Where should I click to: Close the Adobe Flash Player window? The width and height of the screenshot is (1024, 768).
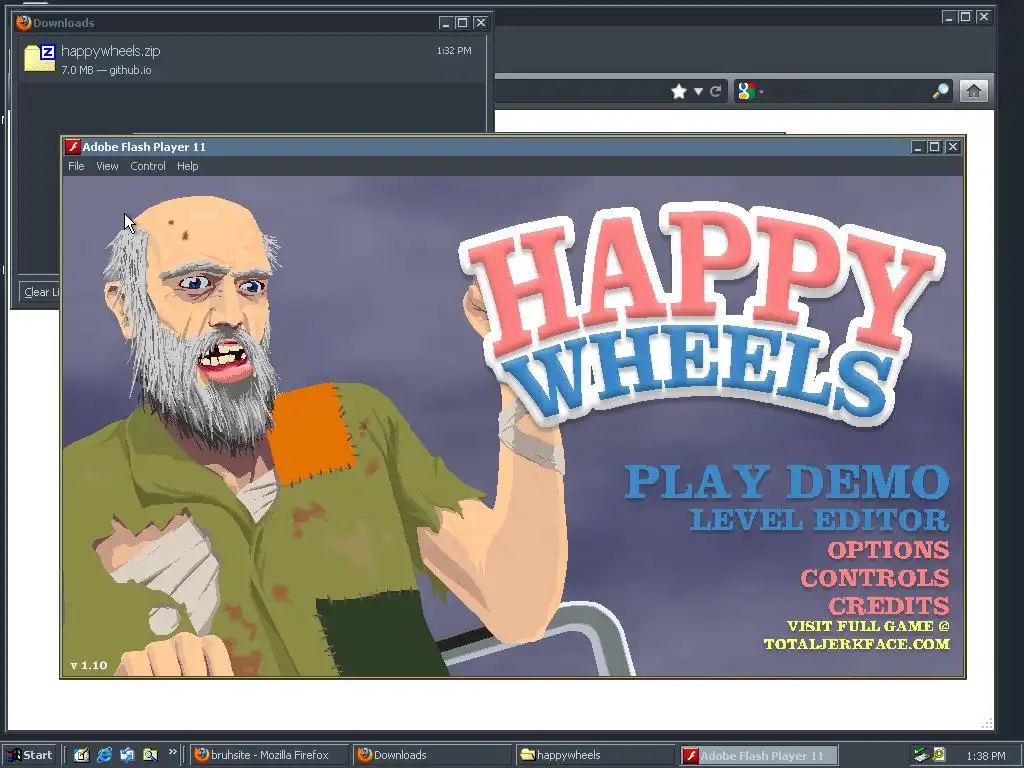click(953, 147)
